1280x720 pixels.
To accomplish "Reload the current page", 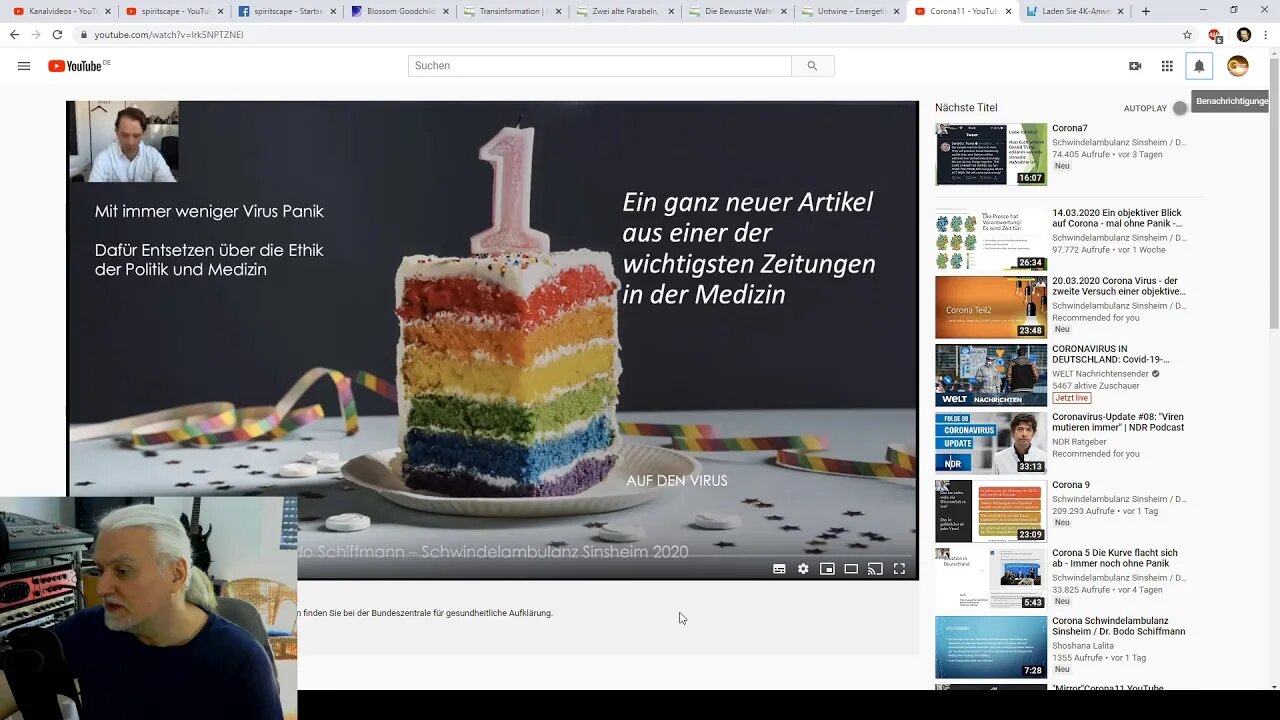I will point(57,34).
